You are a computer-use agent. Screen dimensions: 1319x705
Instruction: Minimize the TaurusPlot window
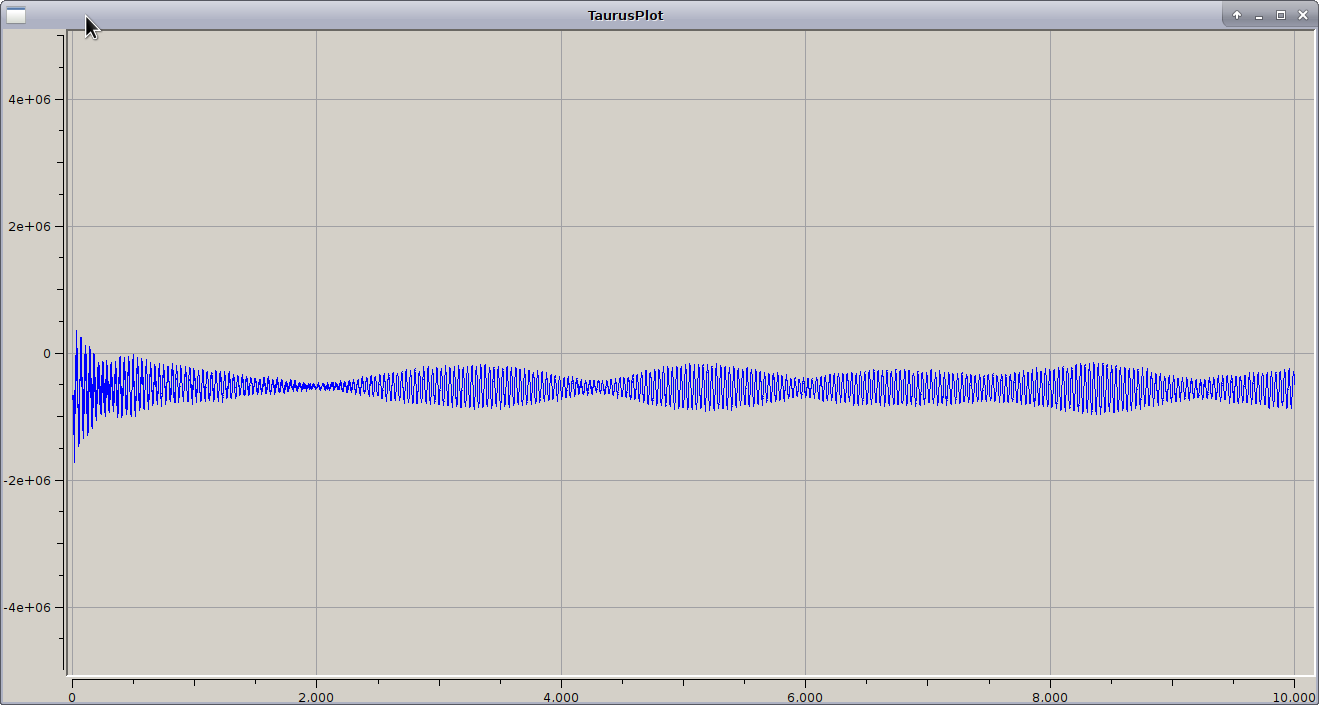[x=1259, y=15]
